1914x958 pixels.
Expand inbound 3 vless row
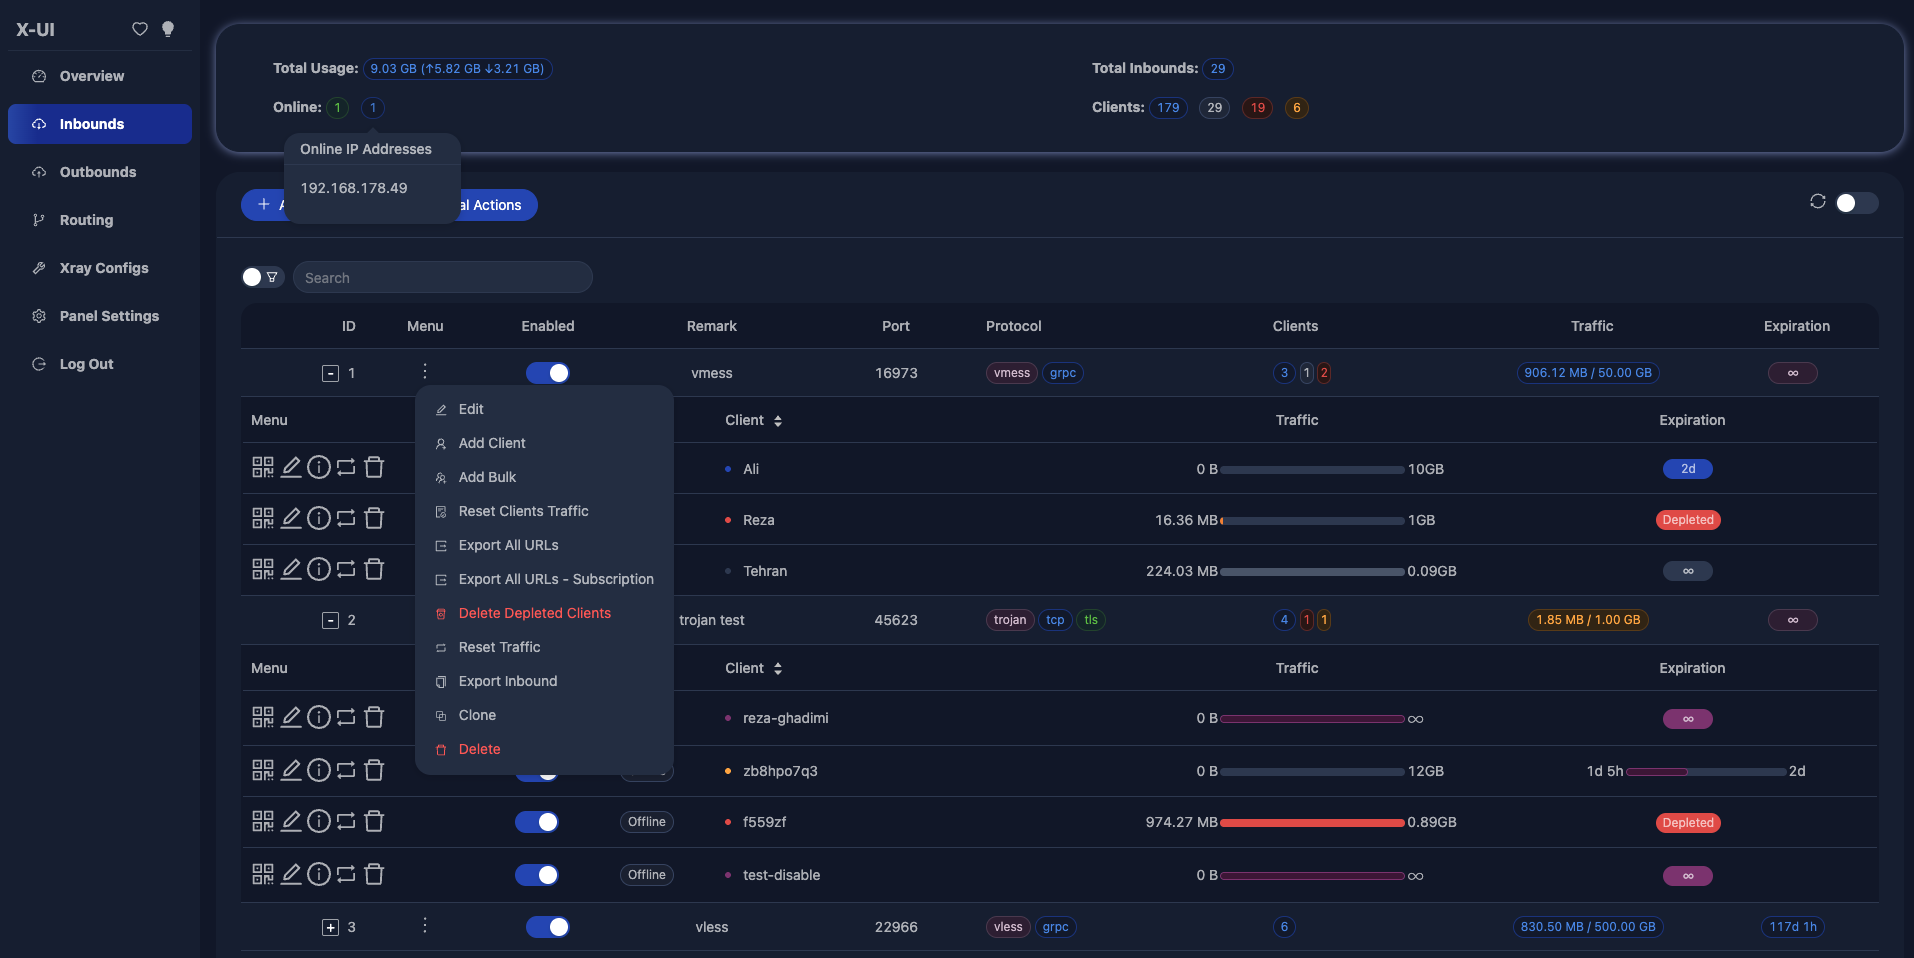click(x=330, y=927)
